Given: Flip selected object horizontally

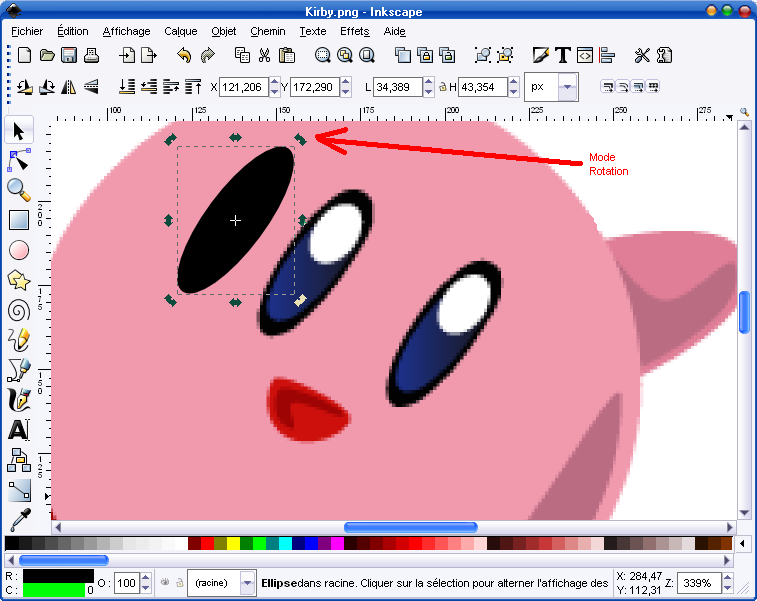Looking at the screenshot, I should (69, 87).
